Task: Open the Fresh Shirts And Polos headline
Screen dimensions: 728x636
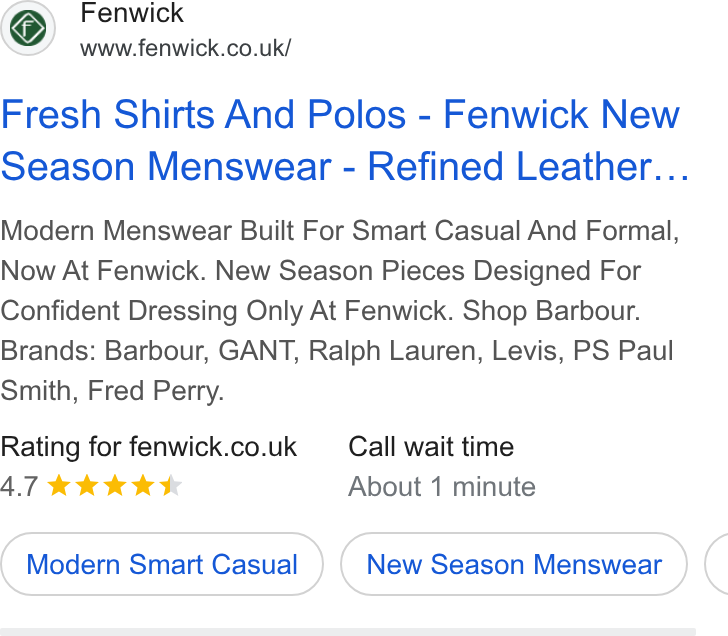Action: tap(340, 115)
